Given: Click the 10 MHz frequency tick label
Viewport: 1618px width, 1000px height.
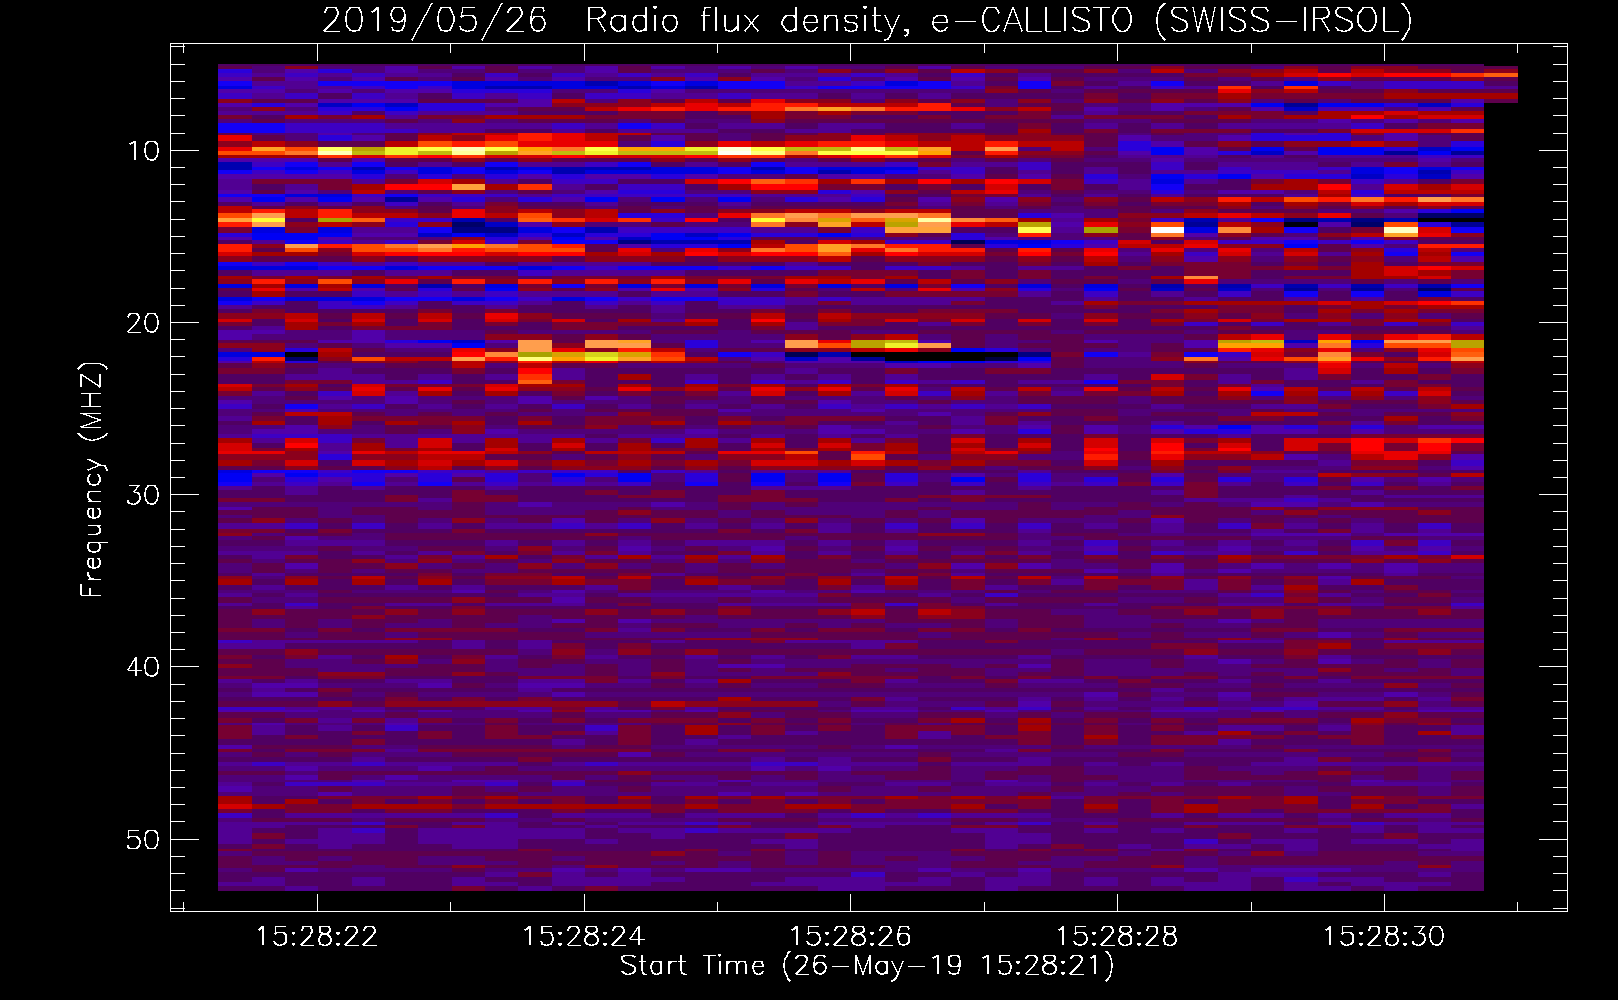Looking at the screenshot, I should [x=143, y=151].
